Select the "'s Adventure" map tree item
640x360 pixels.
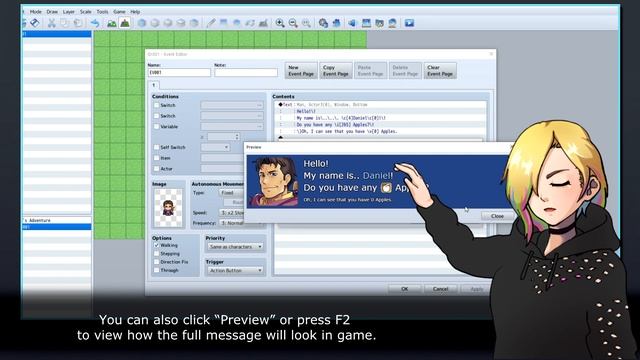pos(57,220)
